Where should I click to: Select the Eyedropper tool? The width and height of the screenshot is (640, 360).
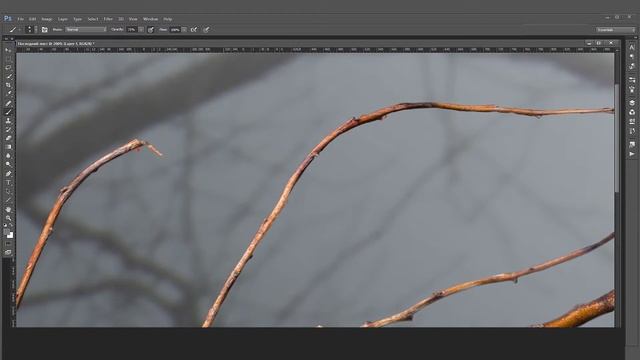[8, 94]
